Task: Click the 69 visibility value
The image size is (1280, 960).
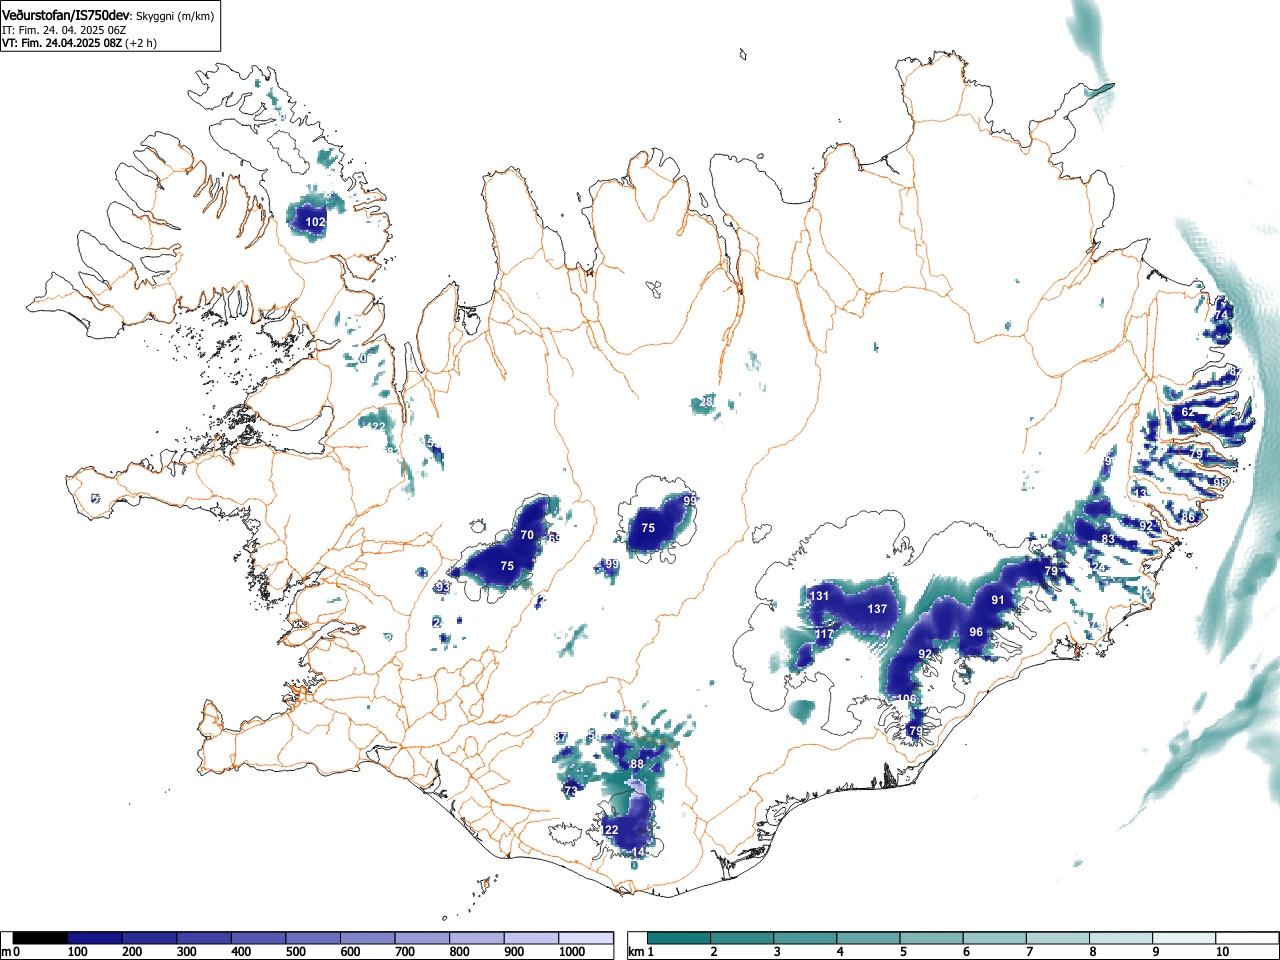Action: (x=554, y=539)
